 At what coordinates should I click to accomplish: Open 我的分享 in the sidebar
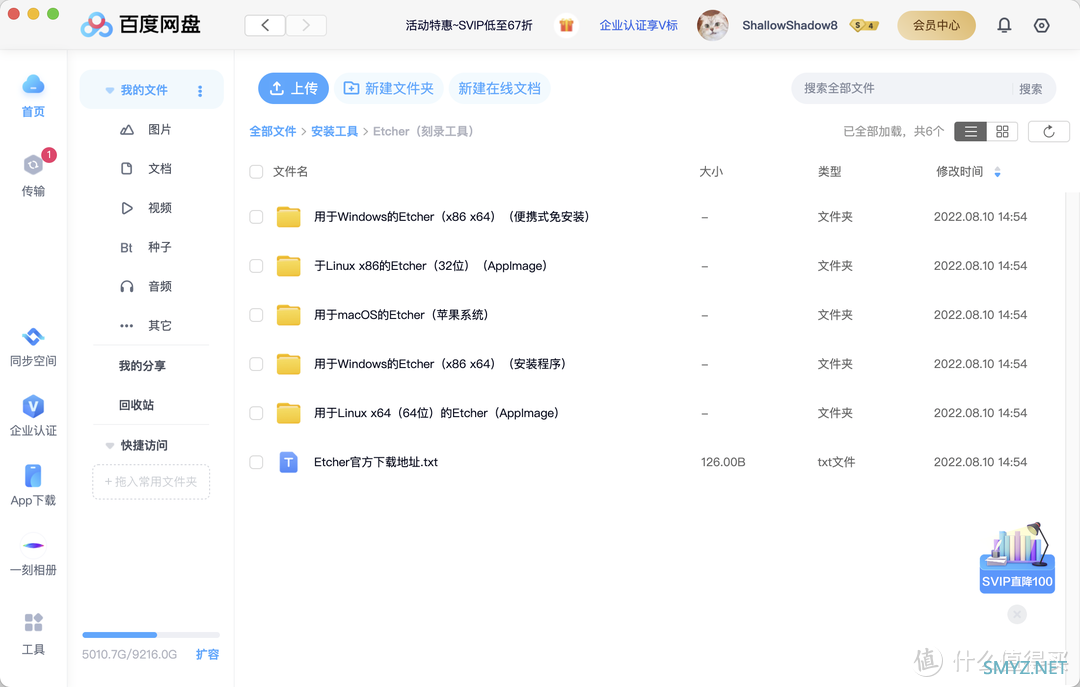click(x=142, y=366)
